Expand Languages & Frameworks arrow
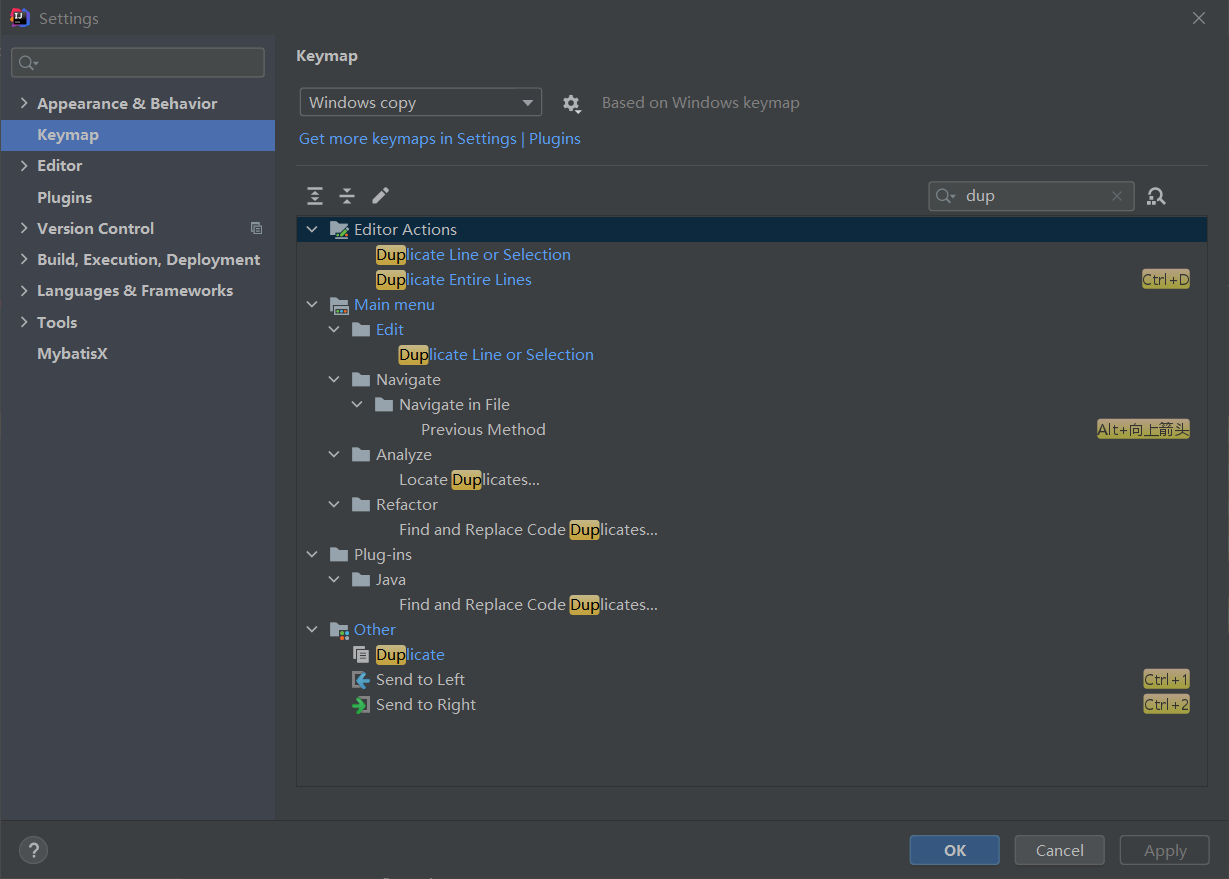The width and height of the screenshot is (1229, 879). pyautogui.click(x=24, y=290)
